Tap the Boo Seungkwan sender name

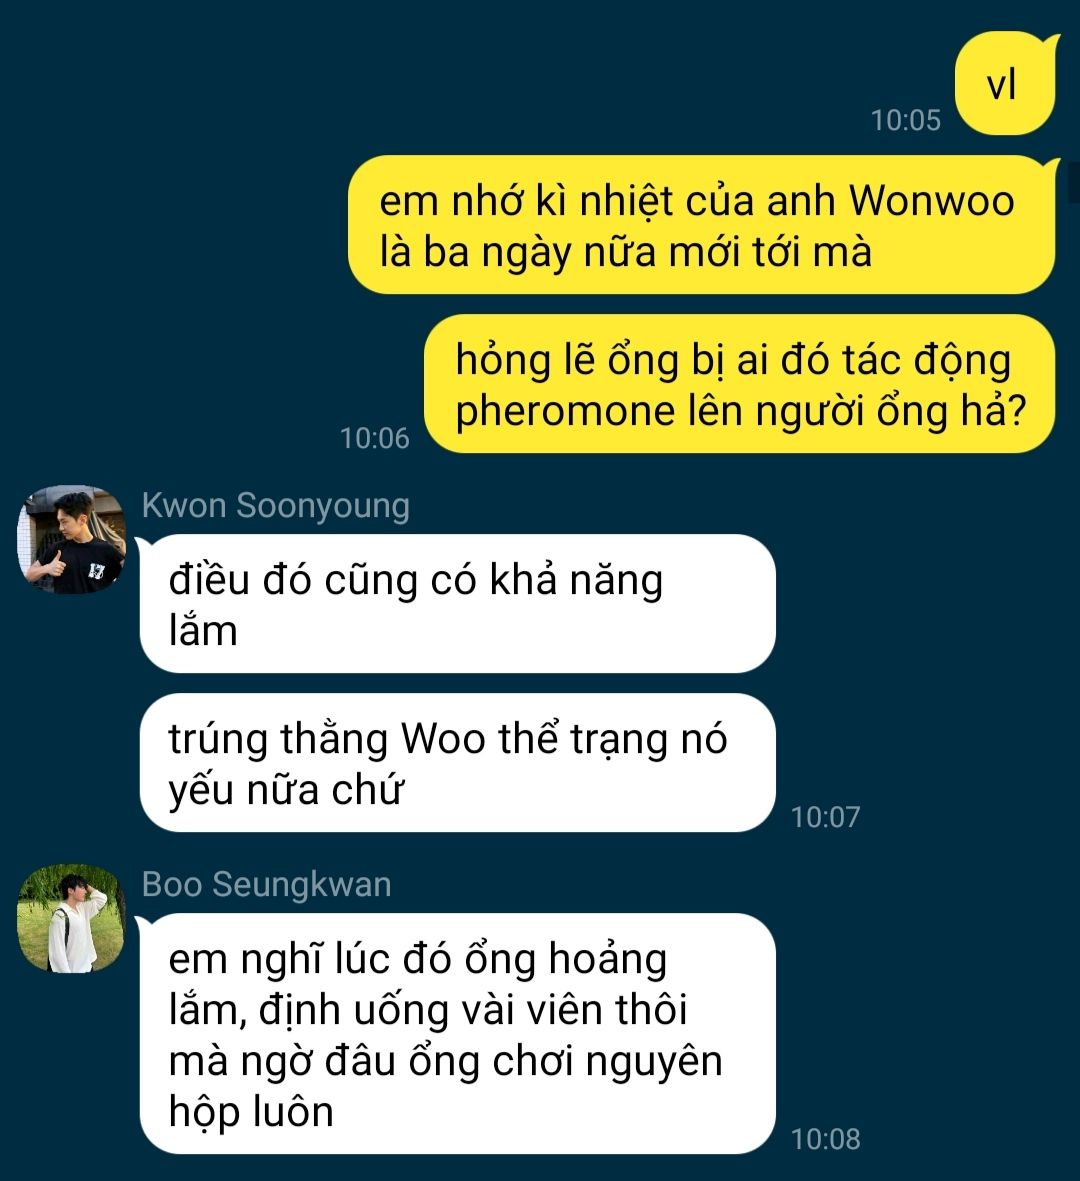[267, 884]
